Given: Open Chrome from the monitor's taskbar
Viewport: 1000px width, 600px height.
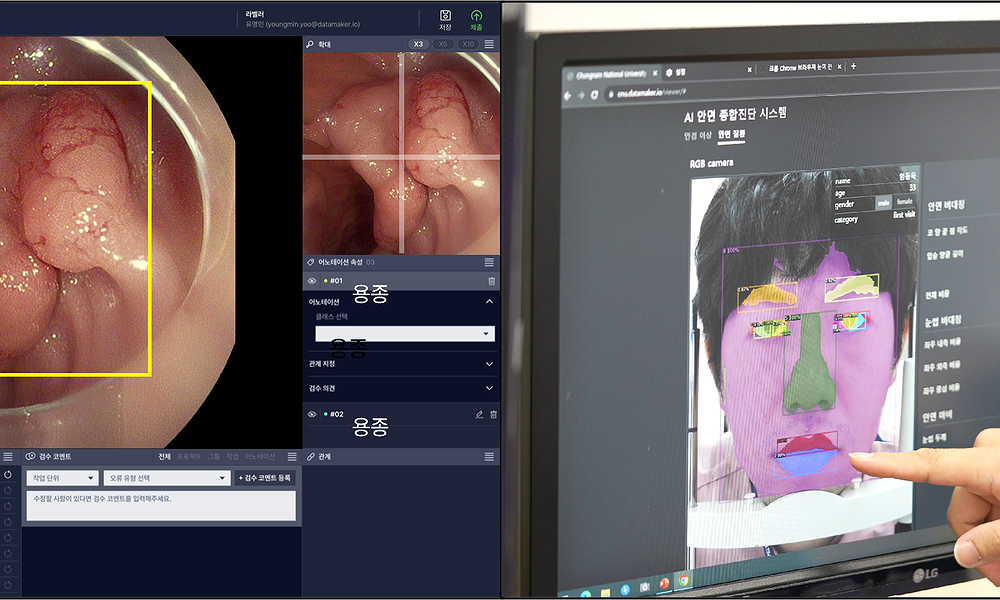Looking at the screenshot, I should (x=684, y=580).
